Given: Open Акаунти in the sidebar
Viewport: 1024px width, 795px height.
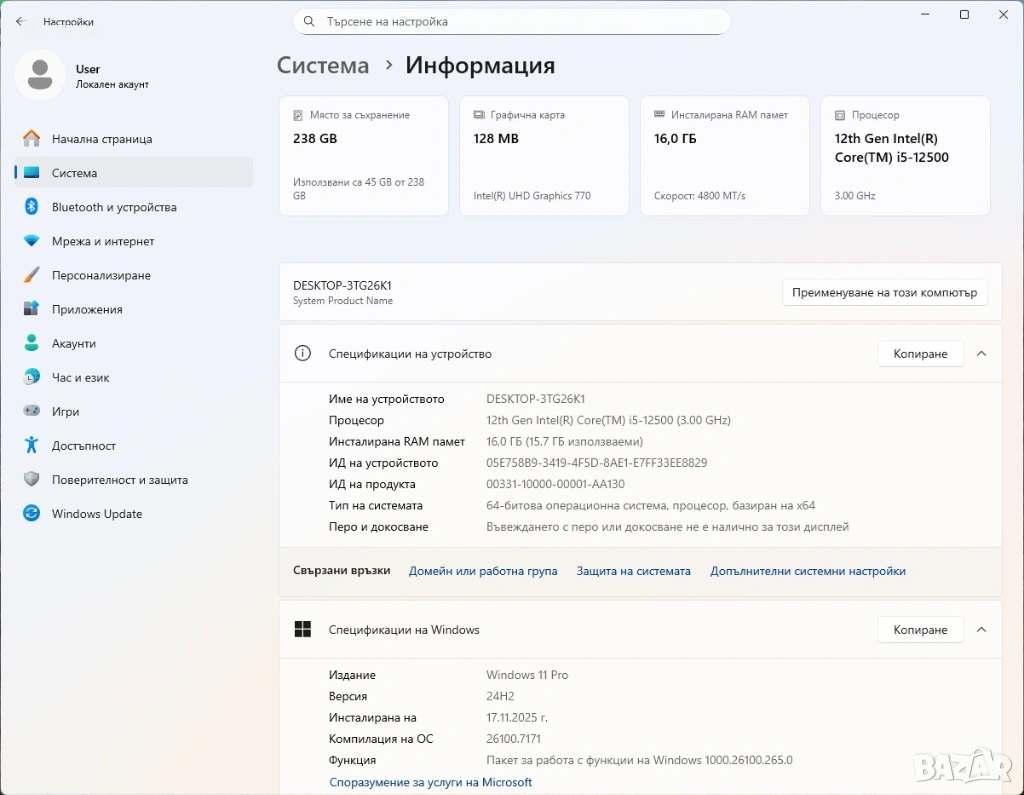Looking at the screenshot, I should [74, 343].
